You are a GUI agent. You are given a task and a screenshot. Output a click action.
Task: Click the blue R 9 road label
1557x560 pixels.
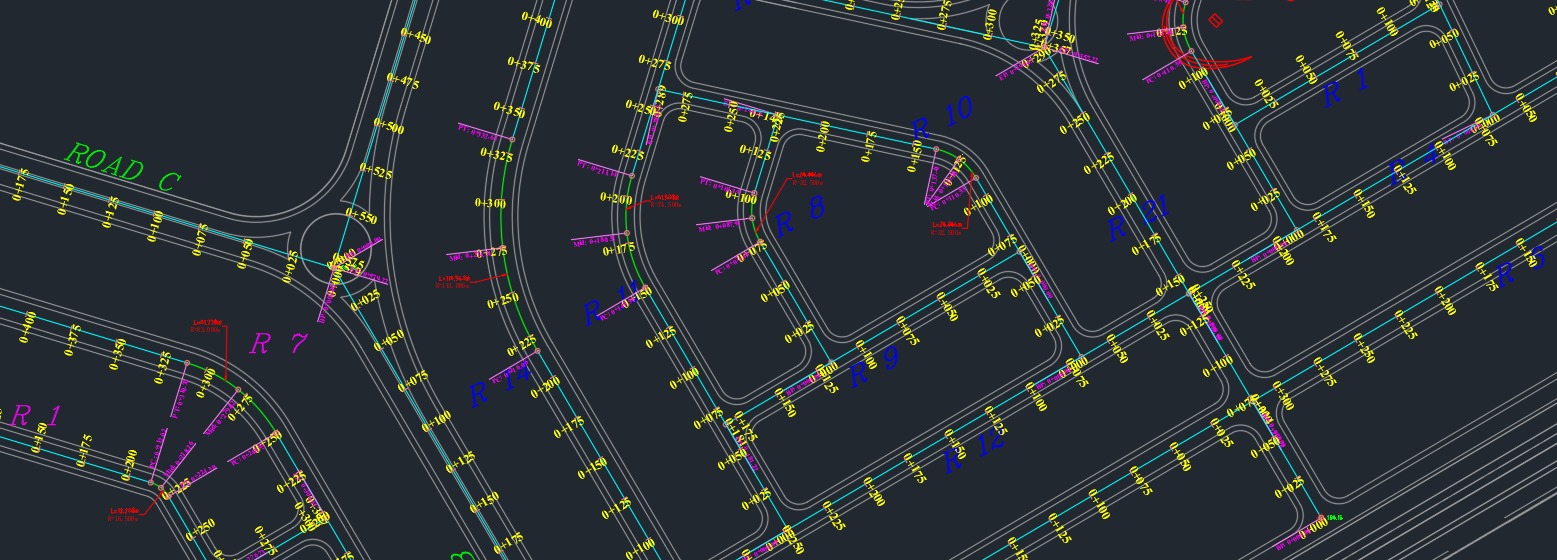point(874,367)
